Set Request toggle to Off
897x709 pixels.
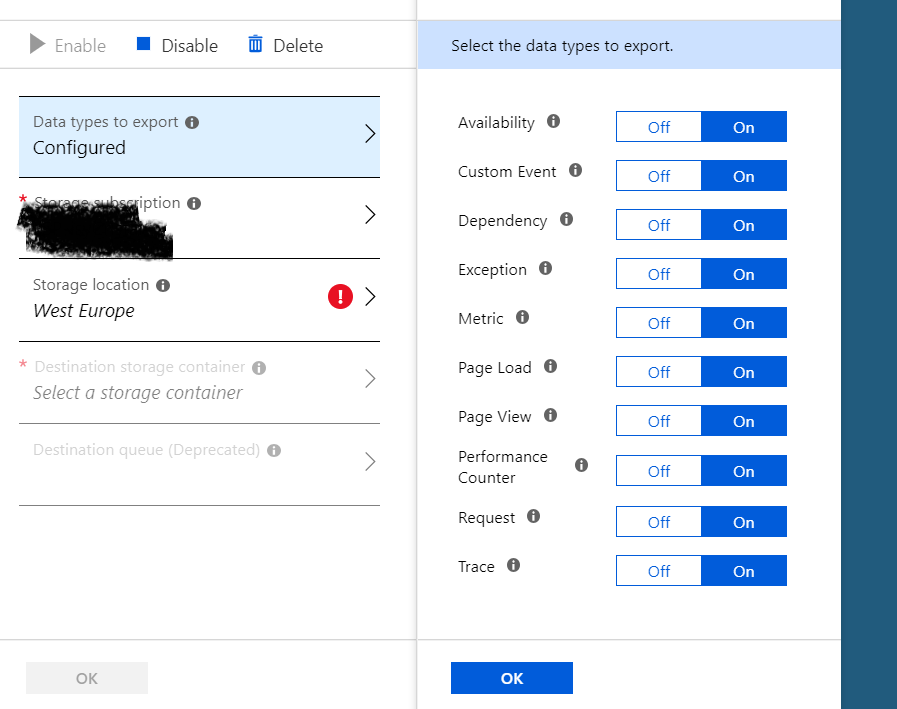point(658,522)
